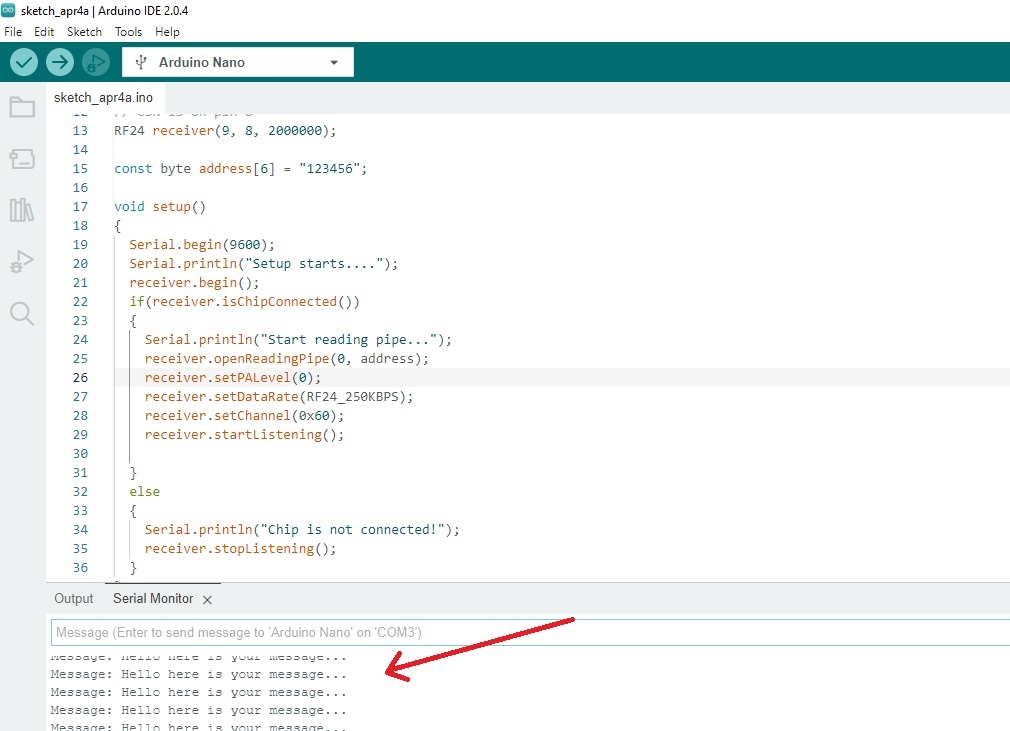Click the Serial.begin(9600) line

202,245
